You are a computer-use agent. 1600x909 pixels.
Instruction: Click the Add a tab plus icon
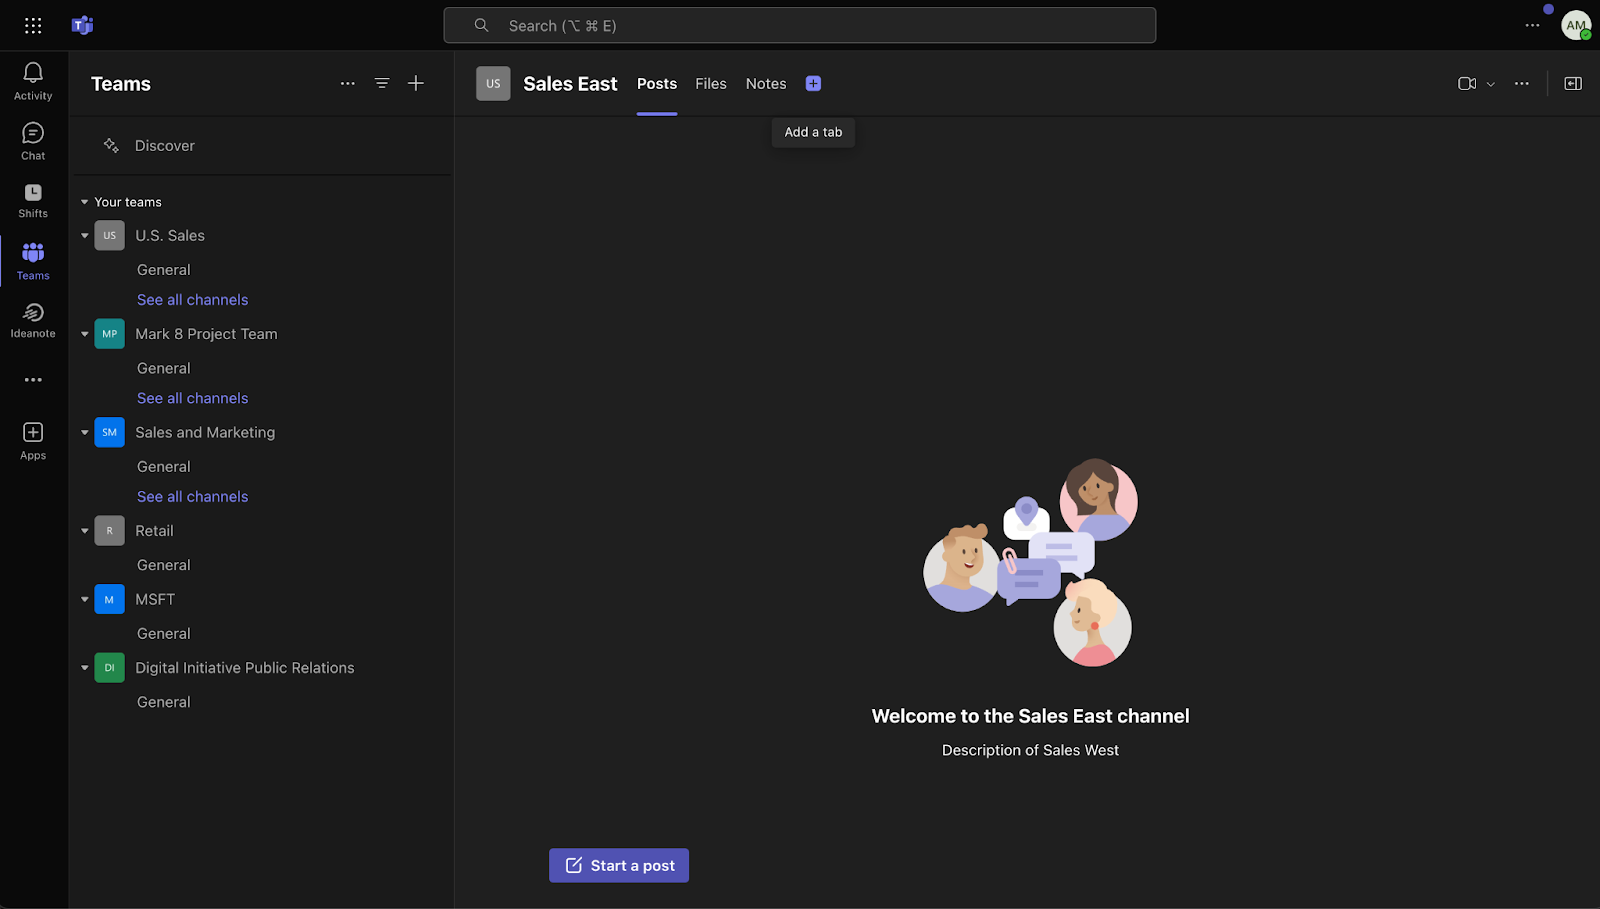(x=813, y=84)
